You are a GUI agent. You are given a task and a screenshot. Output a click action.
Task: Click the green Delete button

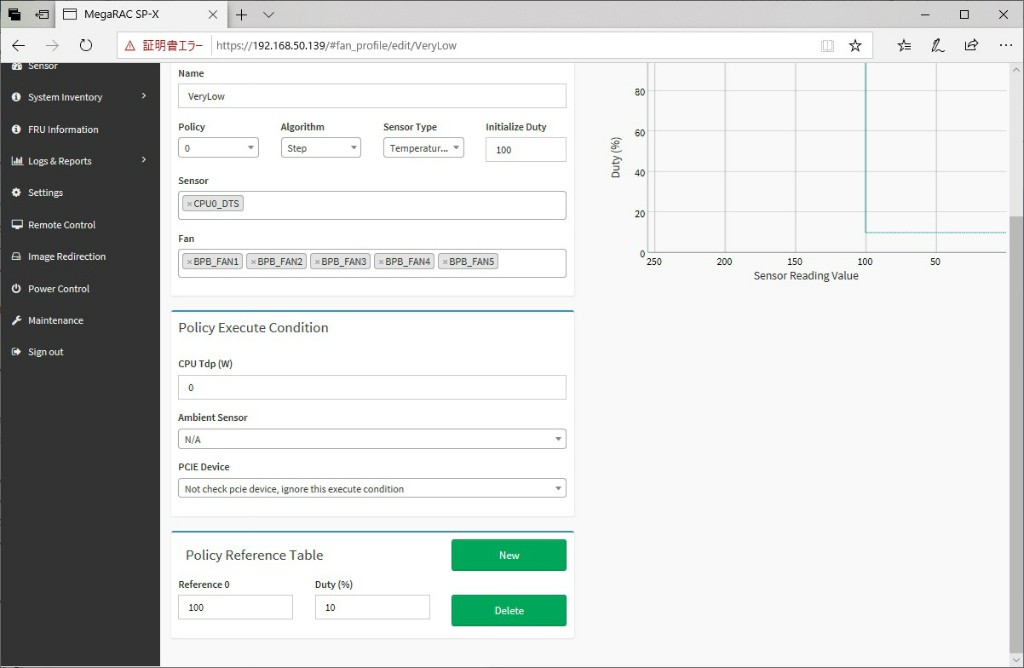pos(508,610)
